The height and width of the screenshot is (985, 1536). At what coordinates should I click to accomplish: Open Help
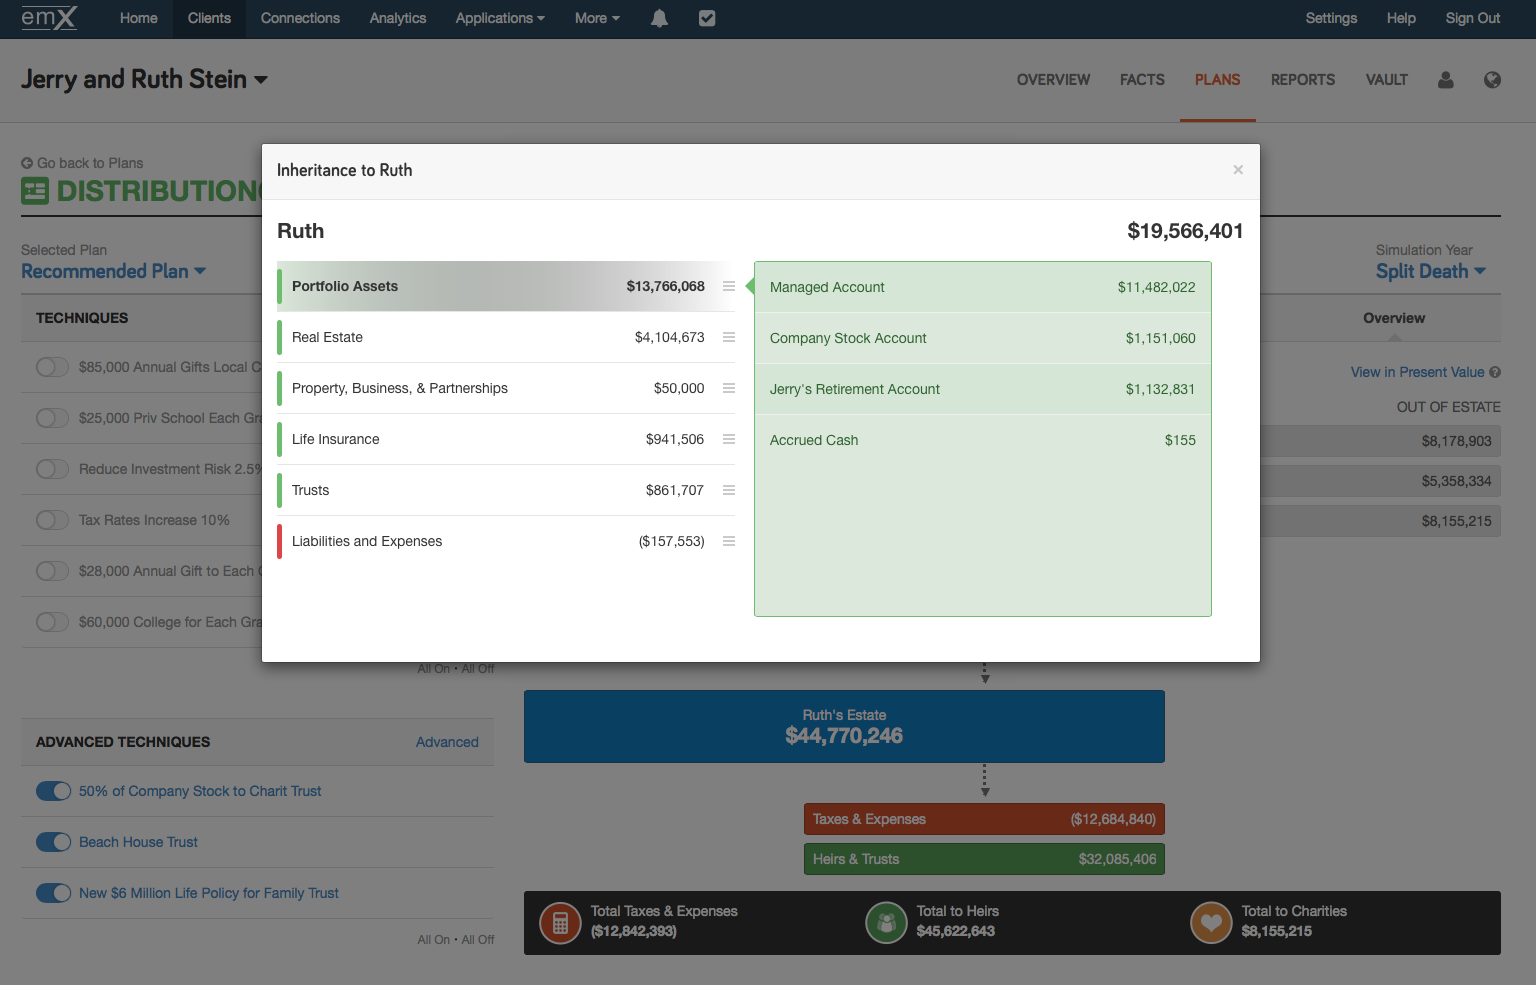coord(1401,18)
